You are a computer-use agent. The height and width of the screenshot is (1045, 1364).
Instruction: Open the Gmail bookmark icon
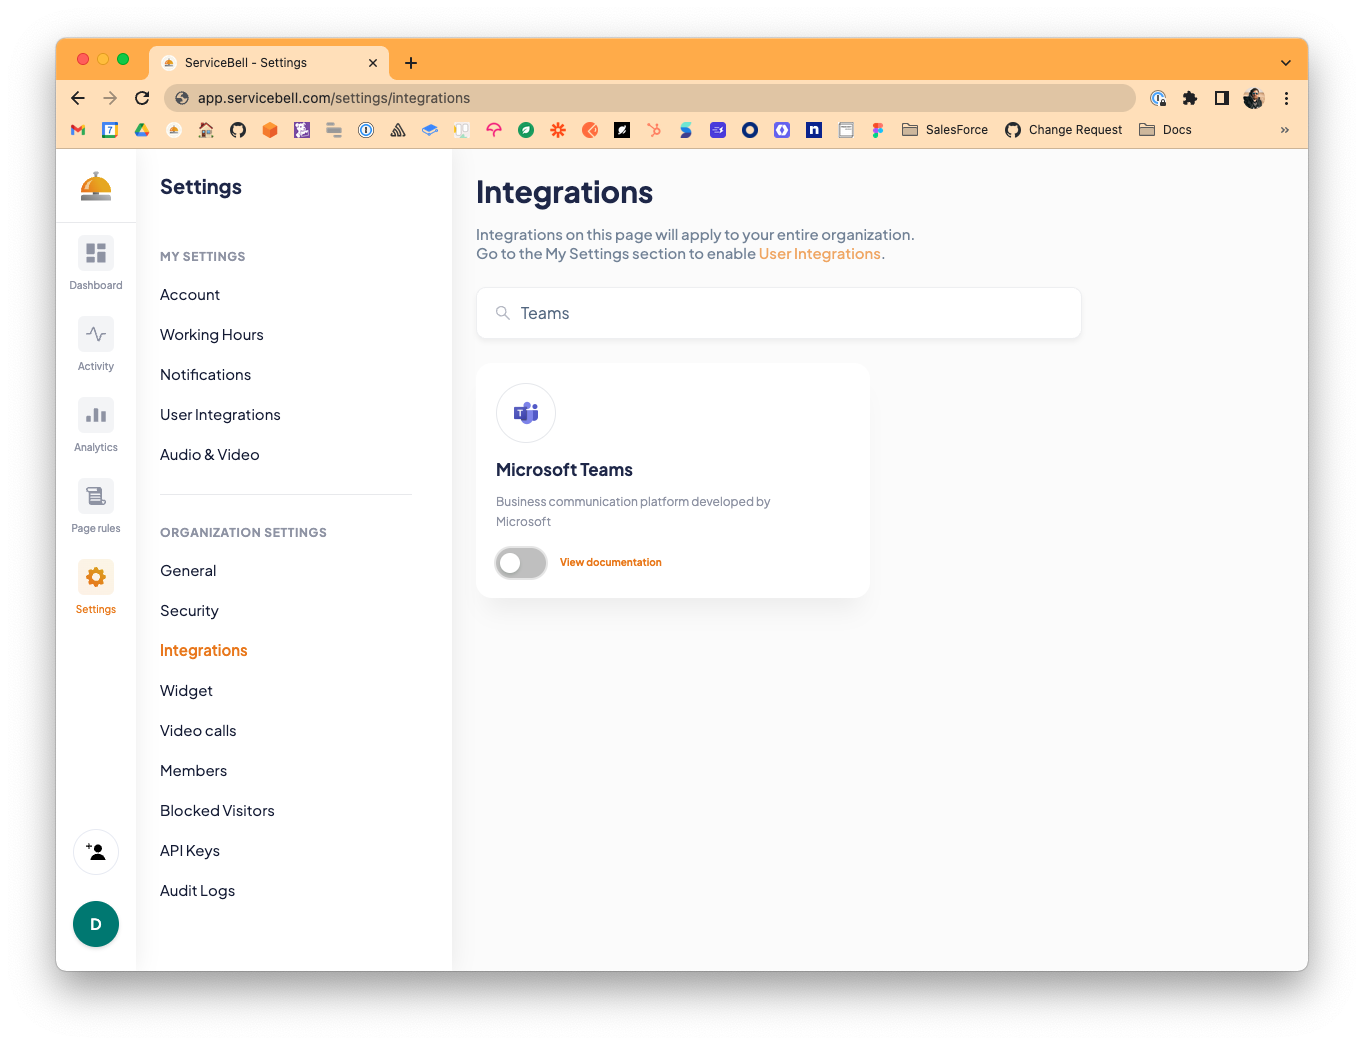(x=78, y=130)
